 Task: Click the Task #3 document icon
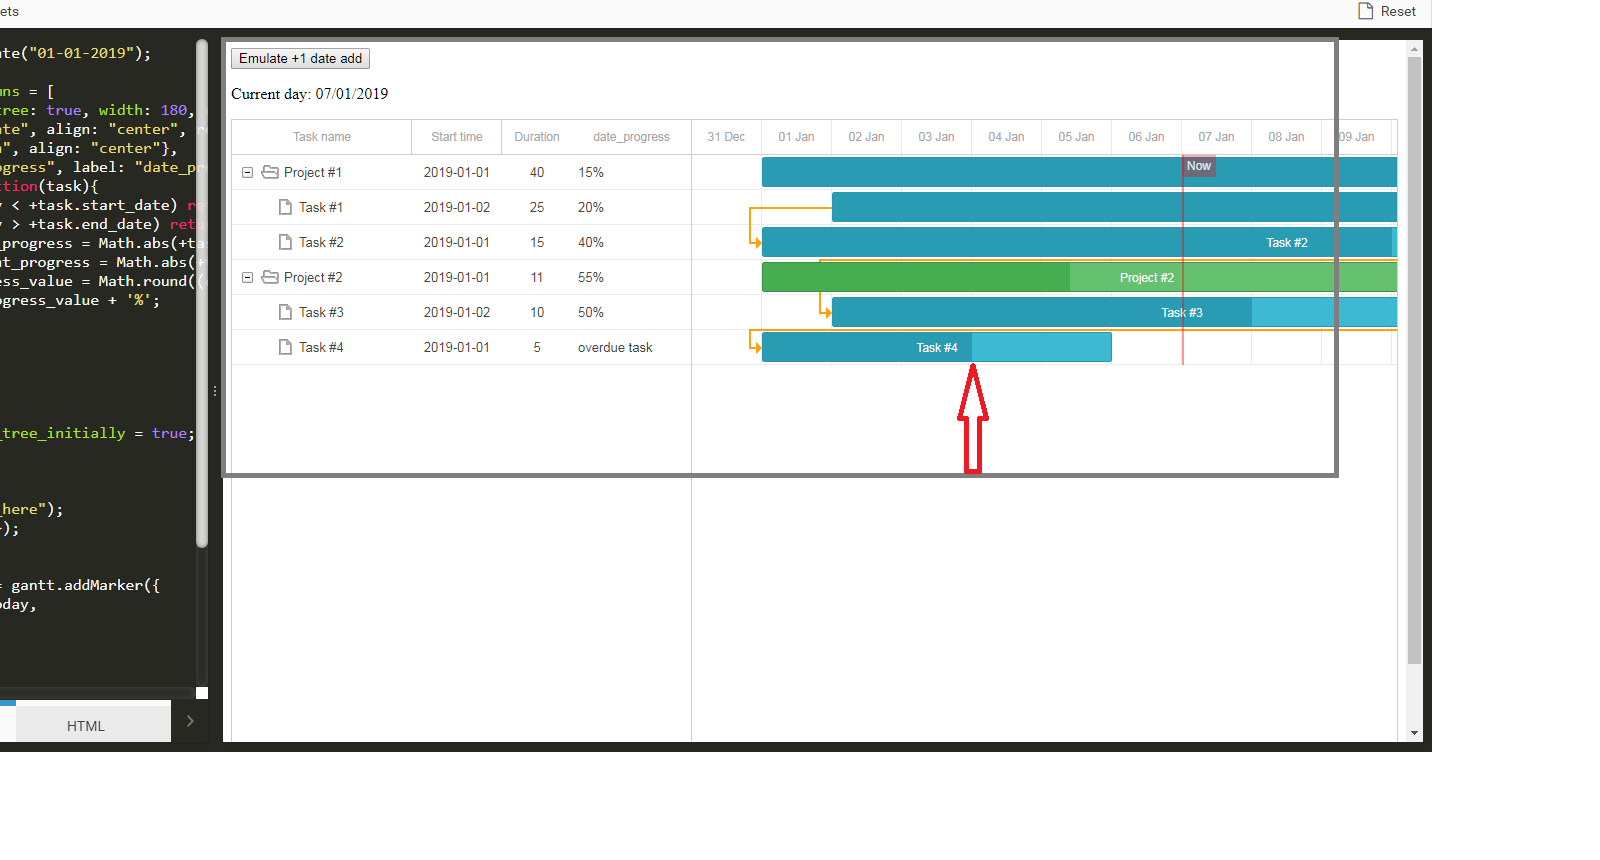(285, 312)
